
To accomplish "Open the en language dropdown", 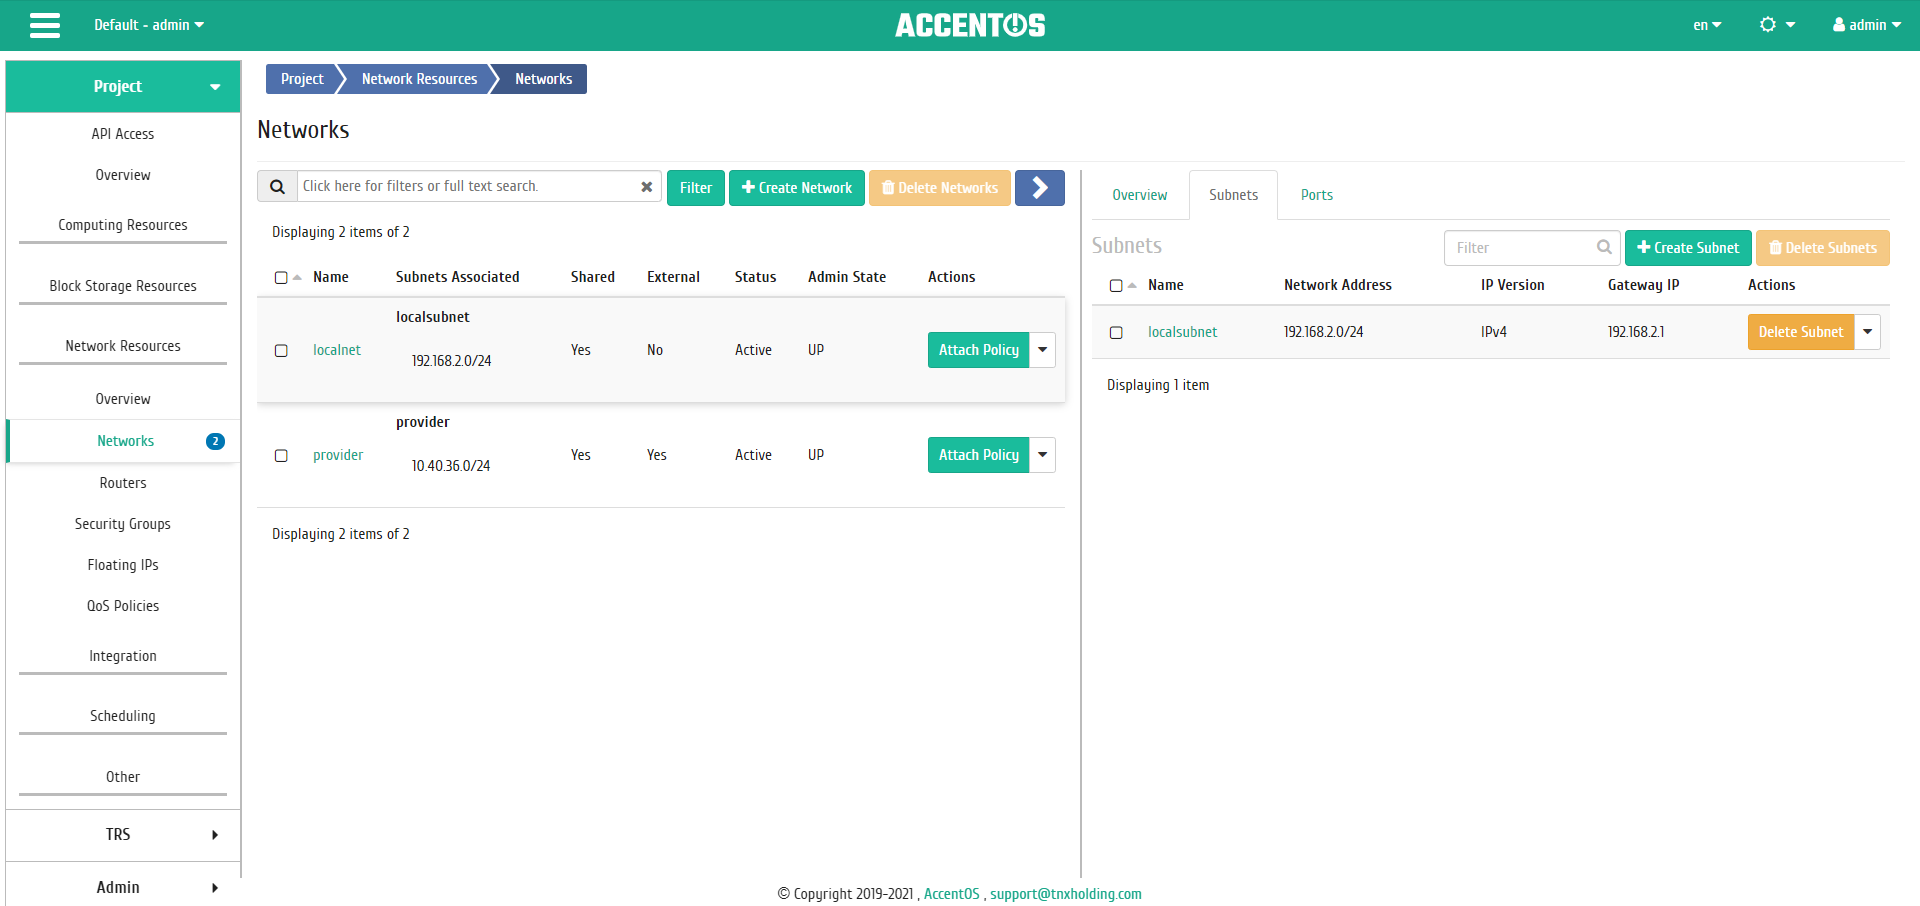I will coord(1707,25).
